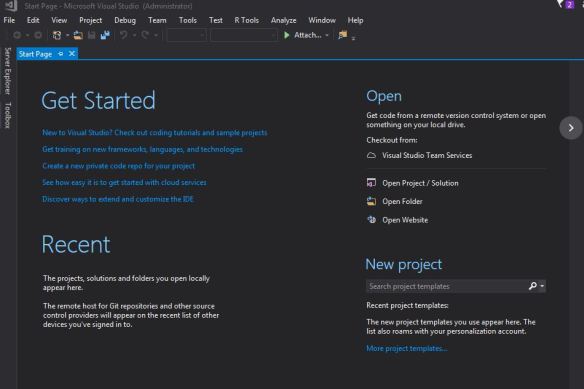Click the Visual Studio logo in title bar

tap(11, 6)
